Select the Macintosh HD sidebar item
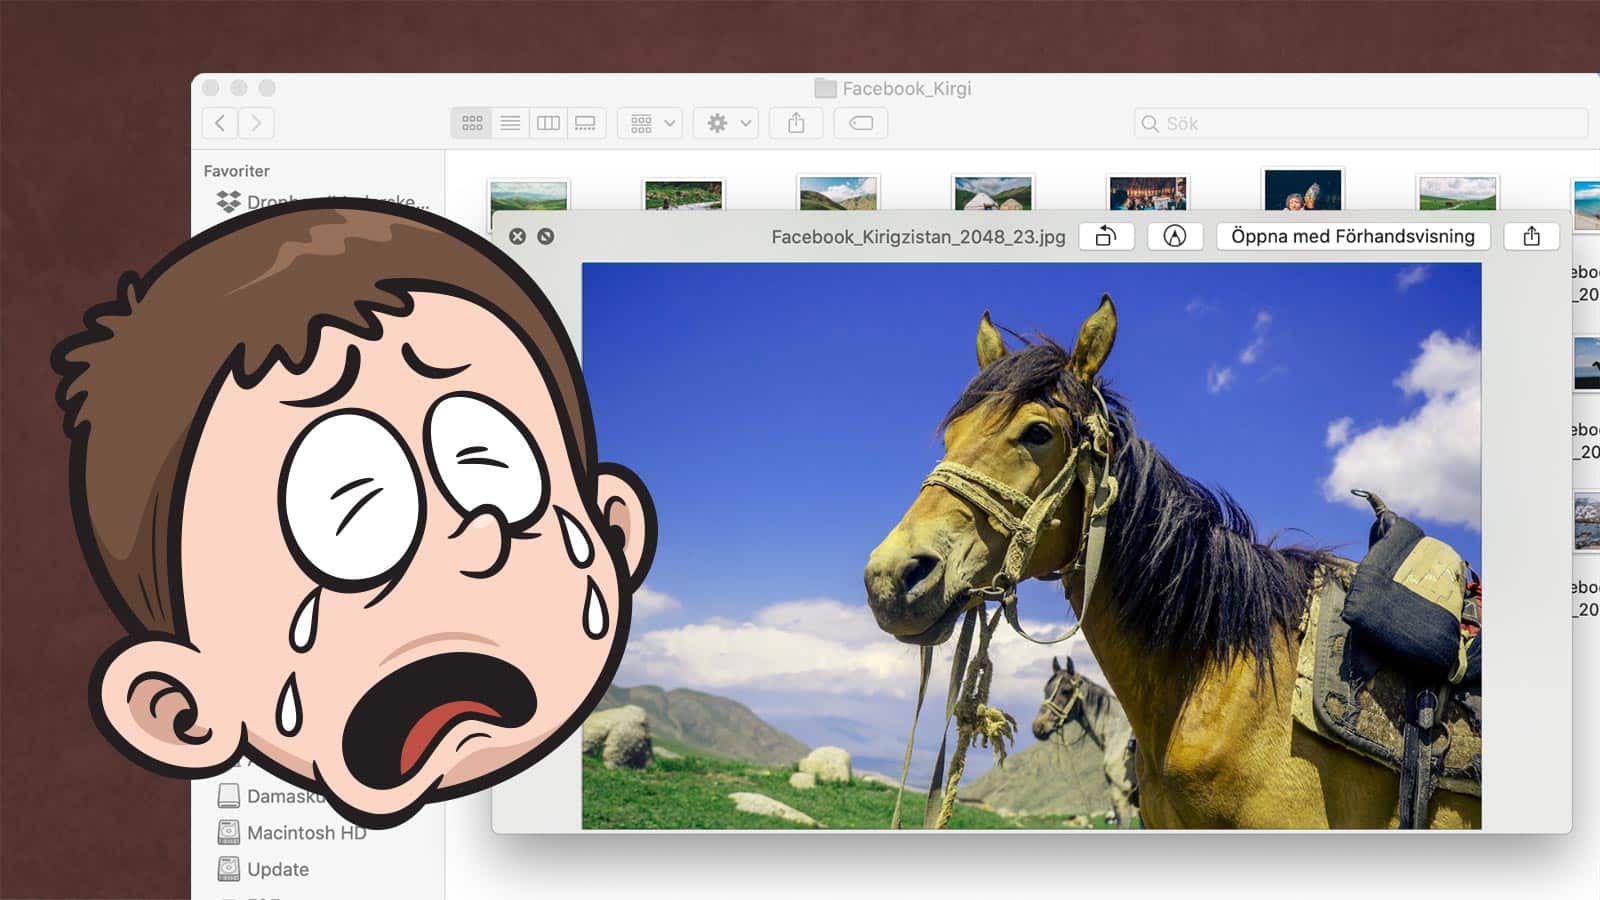1600x900 pixels. tap(292, 832)
